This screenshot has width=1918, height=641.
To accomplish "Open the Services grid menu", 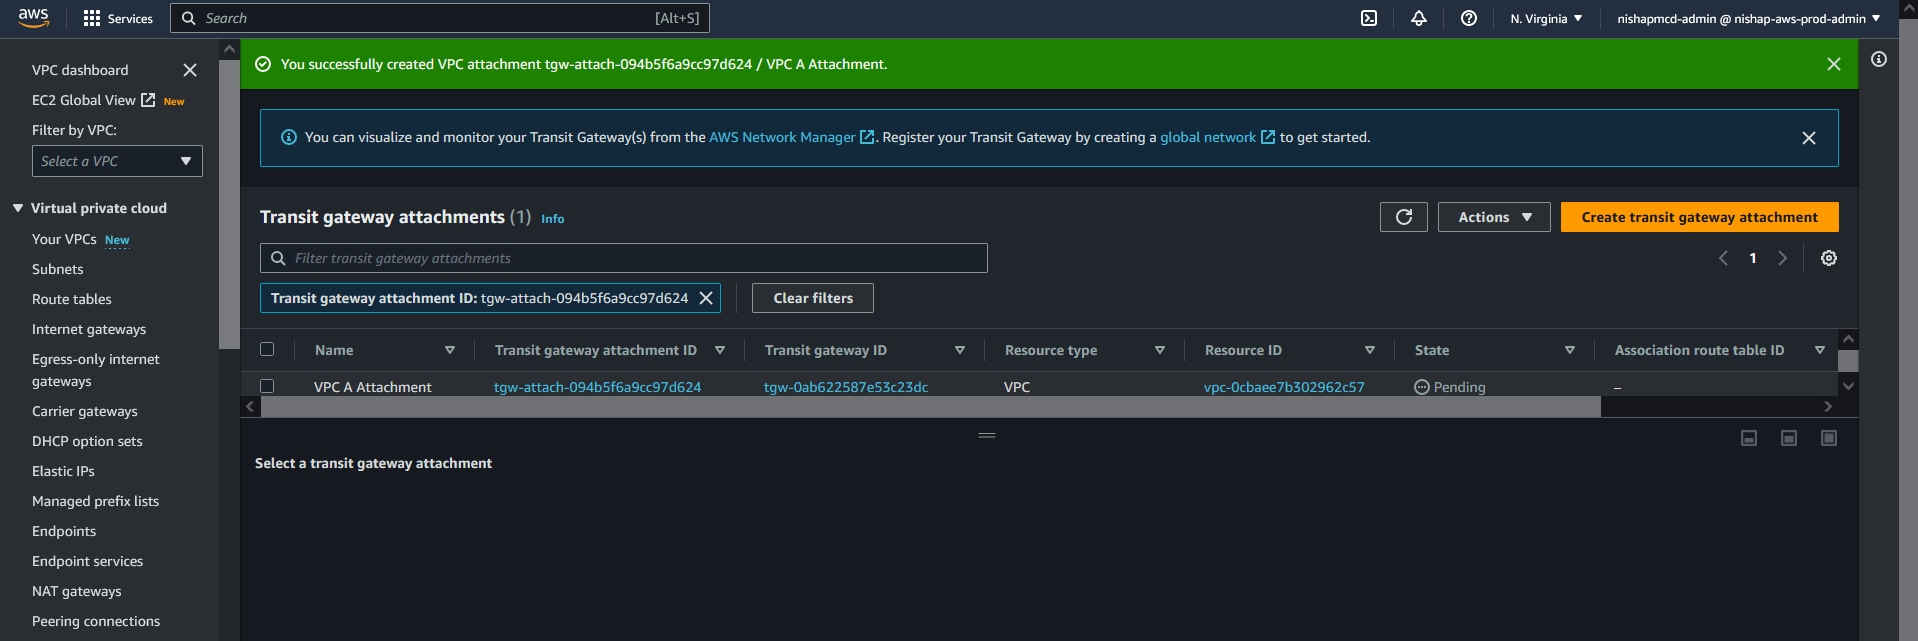I will 118,18.
